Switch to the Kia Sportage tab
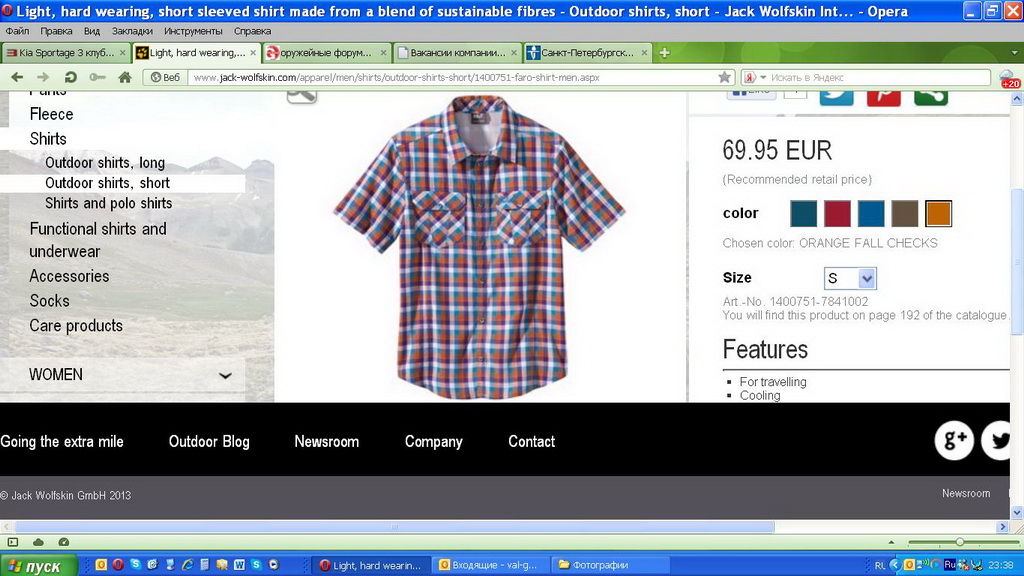This screenshot has width=1024, height=576. click(x=60, y=53)
